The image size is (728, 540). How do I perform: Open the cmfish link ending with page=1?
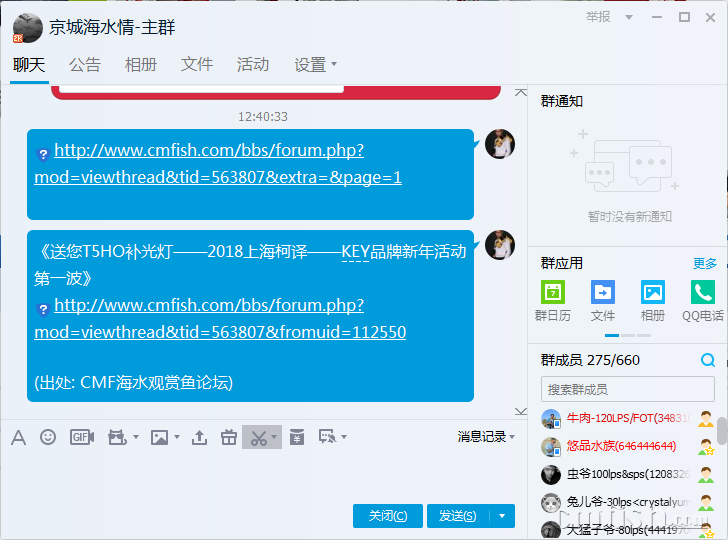coord(218,163)
